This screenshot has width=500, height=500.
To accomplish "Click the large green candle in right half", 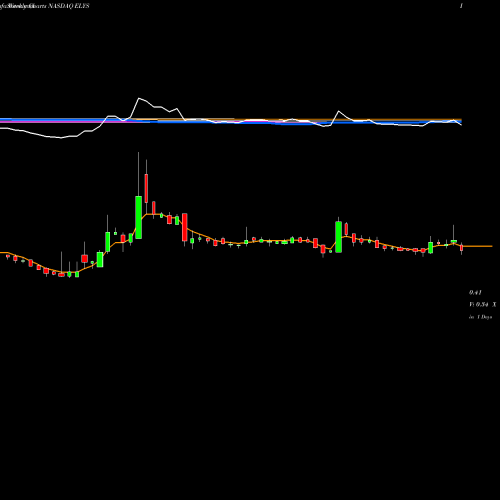I will (338, 237).
